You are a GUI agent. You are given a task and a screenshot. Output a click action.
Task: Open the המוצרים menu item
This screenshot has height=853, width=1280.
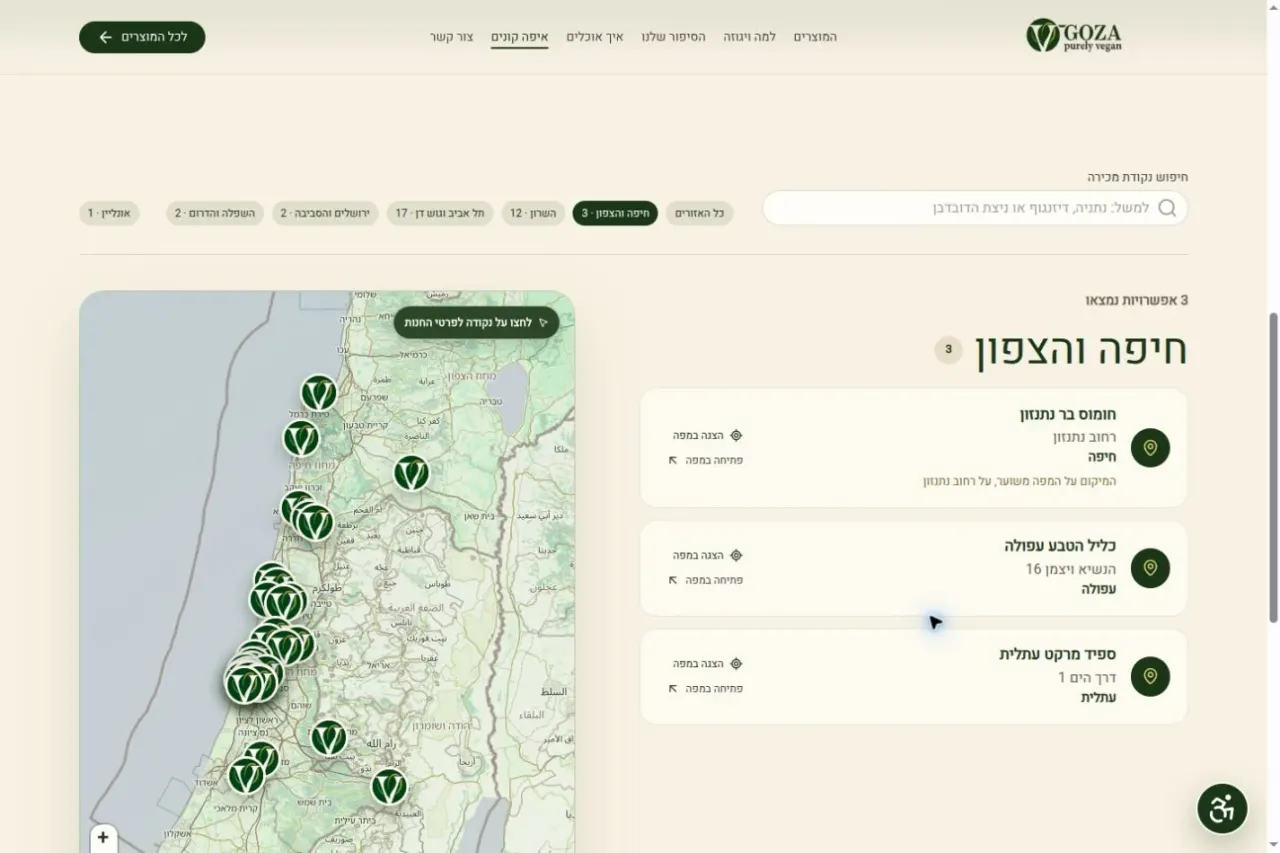pos(815,37)
